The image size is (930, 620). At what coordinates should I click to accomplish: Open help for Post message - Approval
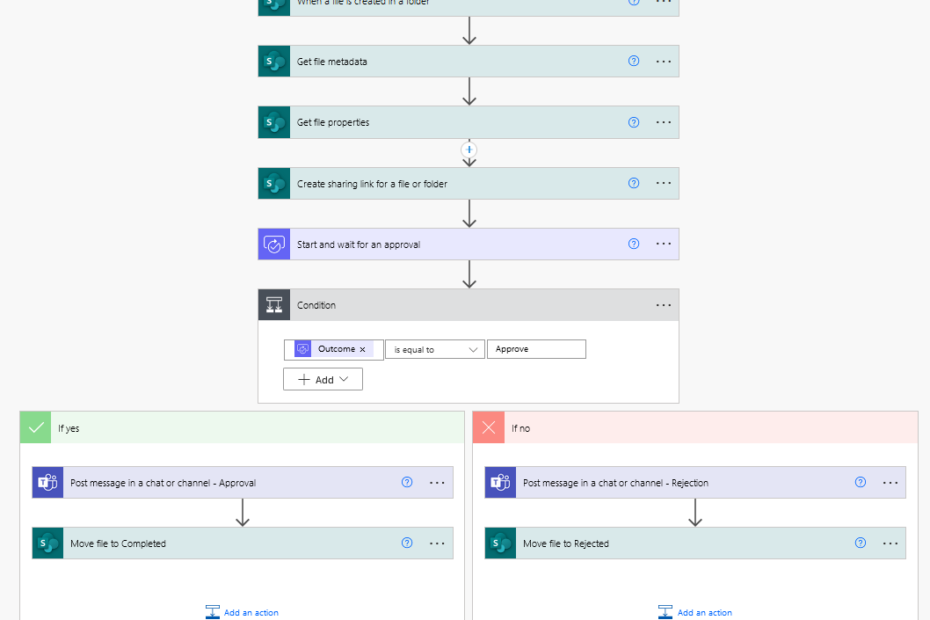click(x=407, y=482)
